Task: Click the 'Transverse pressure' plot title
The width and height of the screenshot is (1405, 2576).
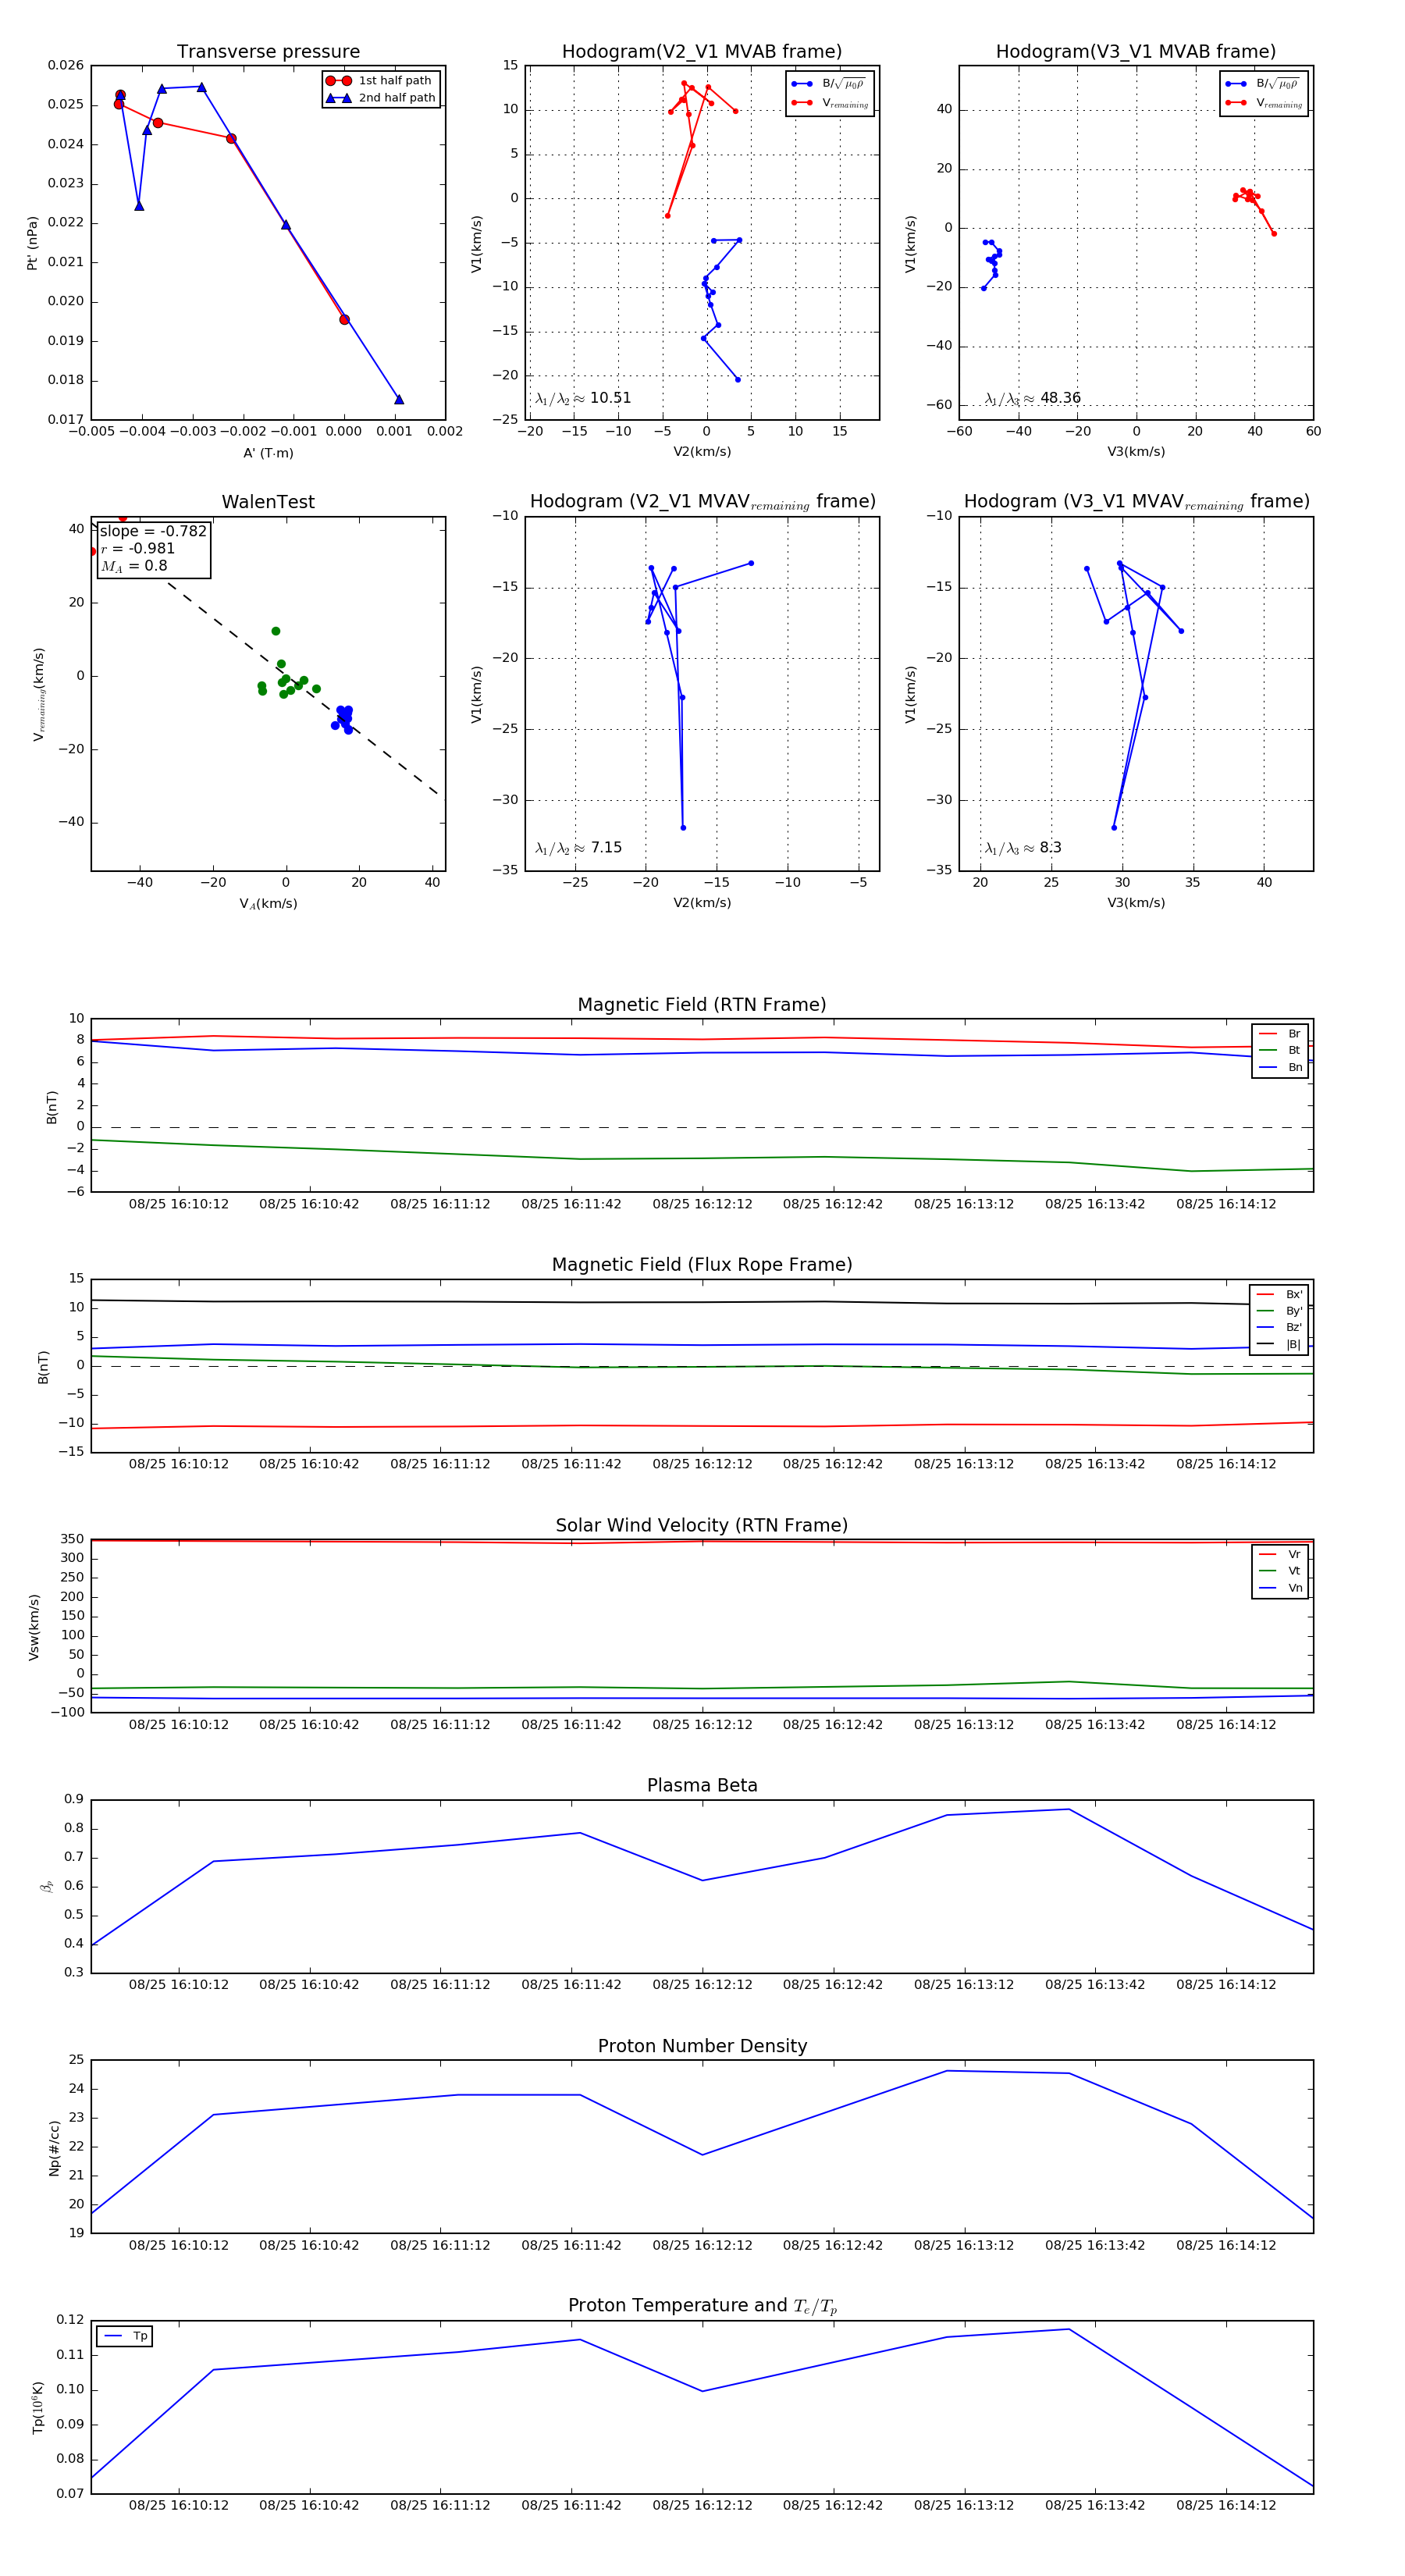Action: point(268,52)
